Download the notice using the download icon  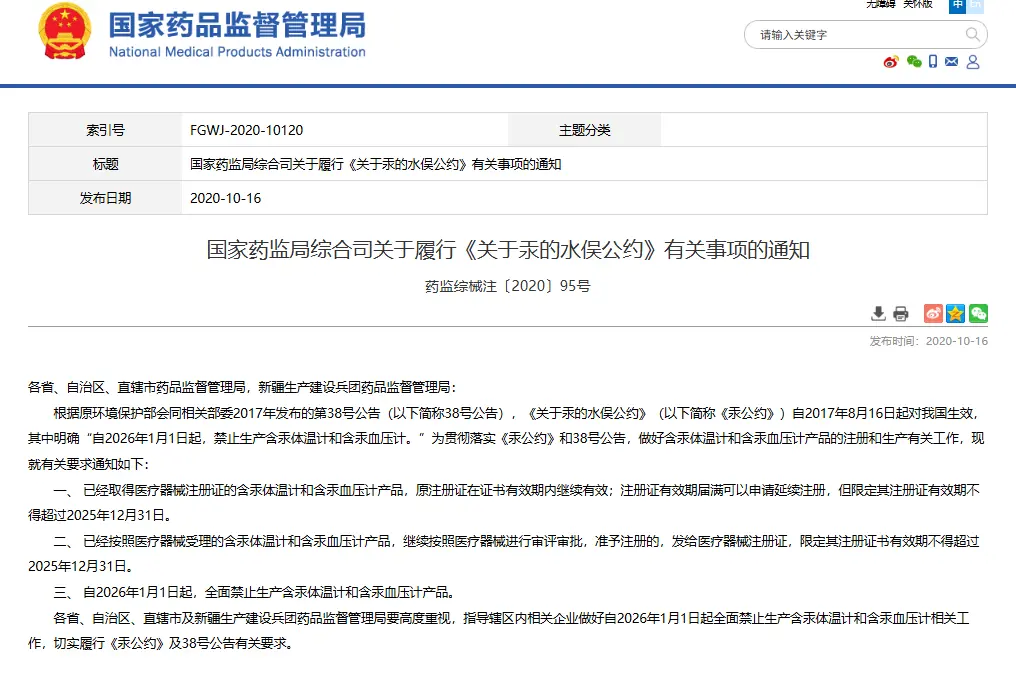pyautogui.click(x=878, y=313)
